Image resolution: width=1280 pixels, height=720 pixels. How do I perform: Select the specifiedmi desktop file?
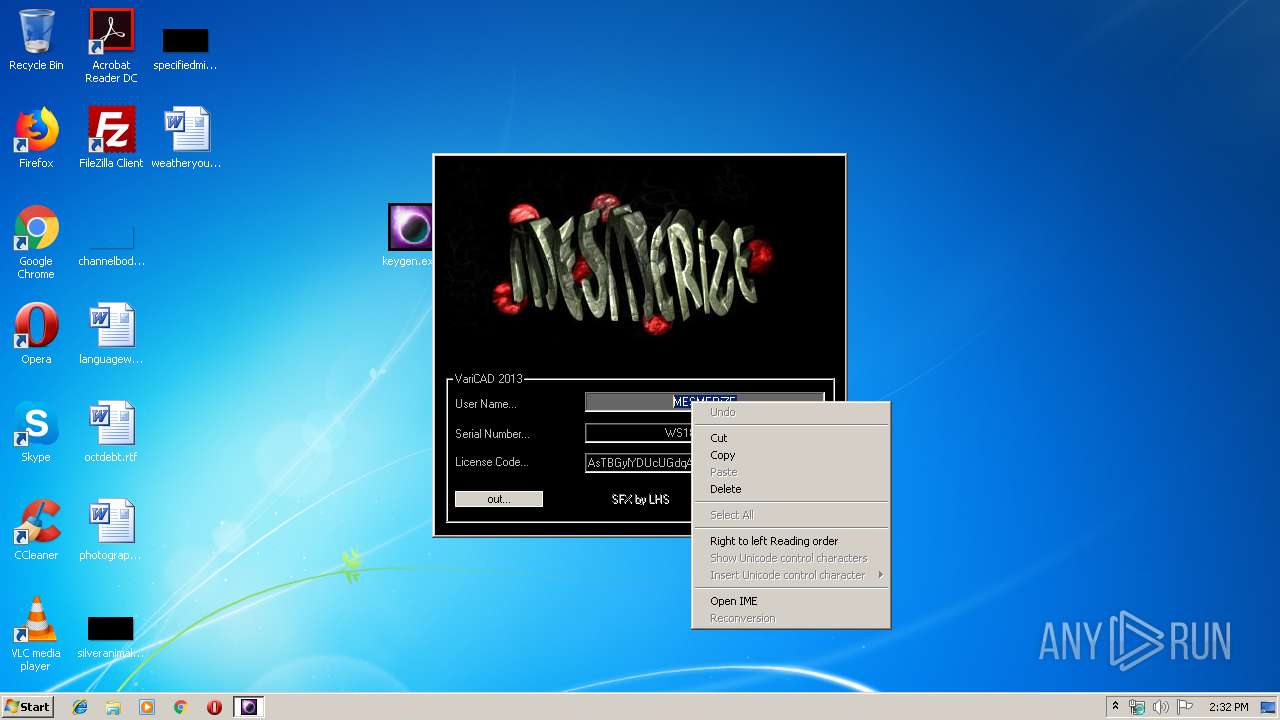coord(186,50)
